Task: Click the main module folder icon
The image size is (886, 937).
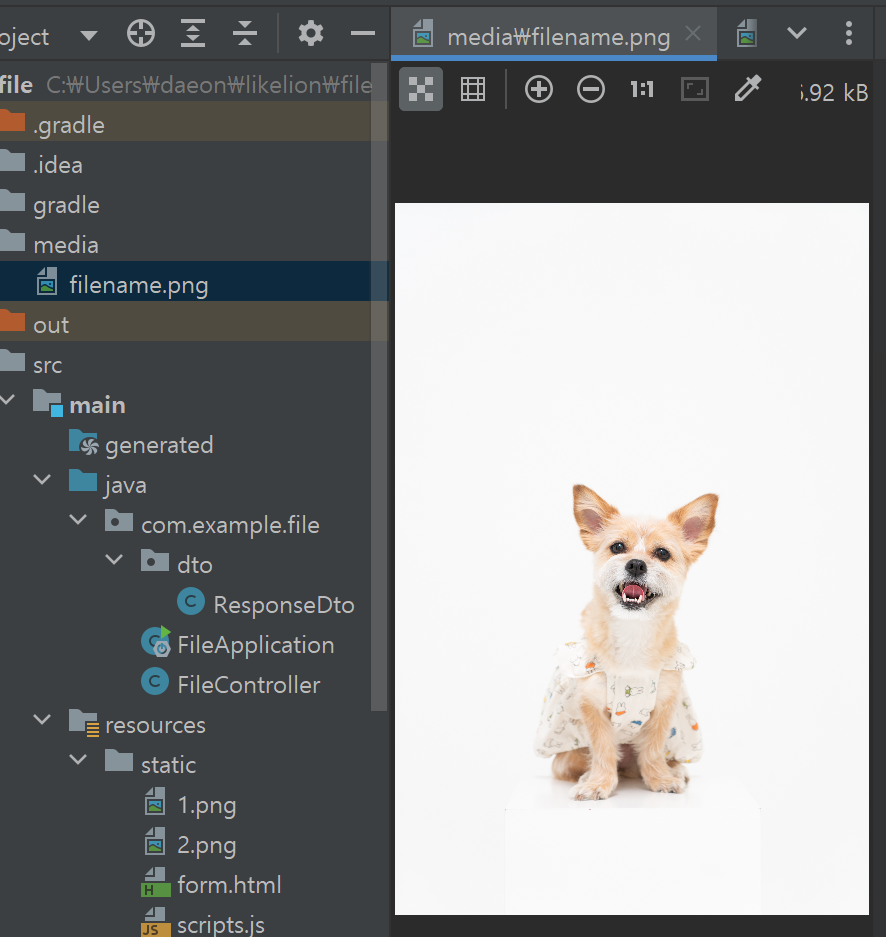Action: point(48,403)
